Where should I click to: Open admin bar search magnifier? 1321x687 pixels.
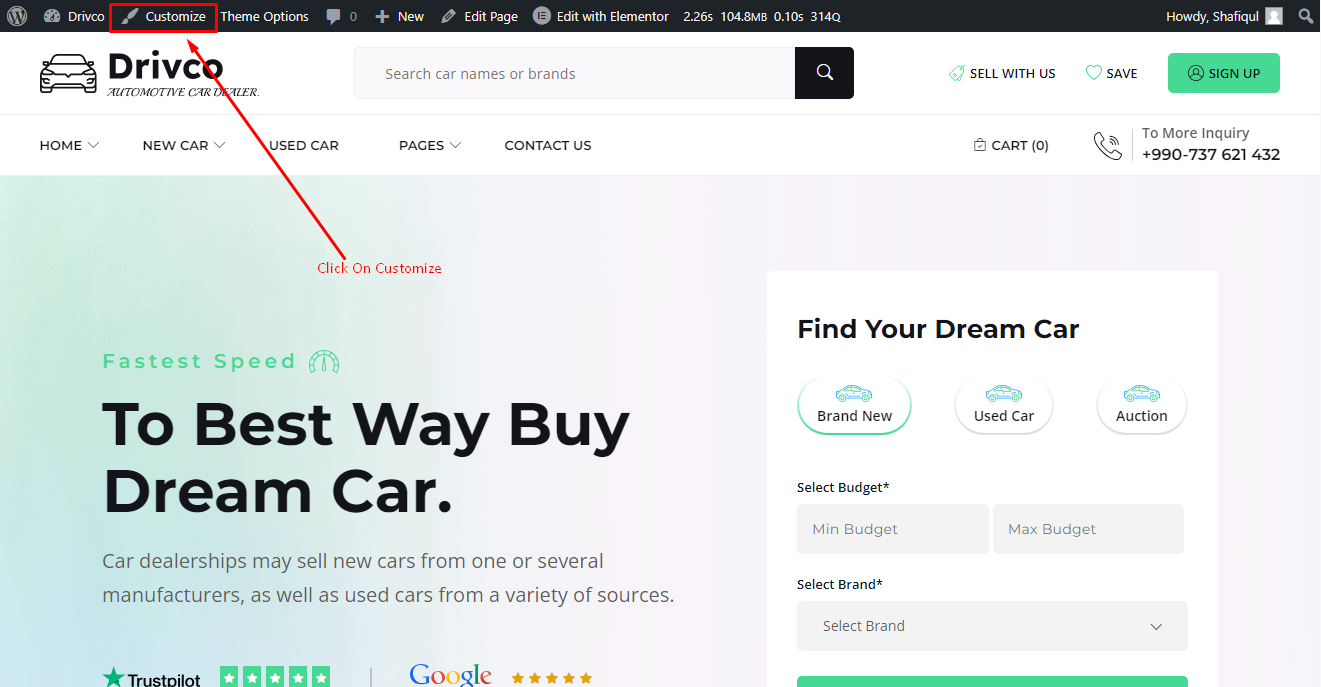1305,16
